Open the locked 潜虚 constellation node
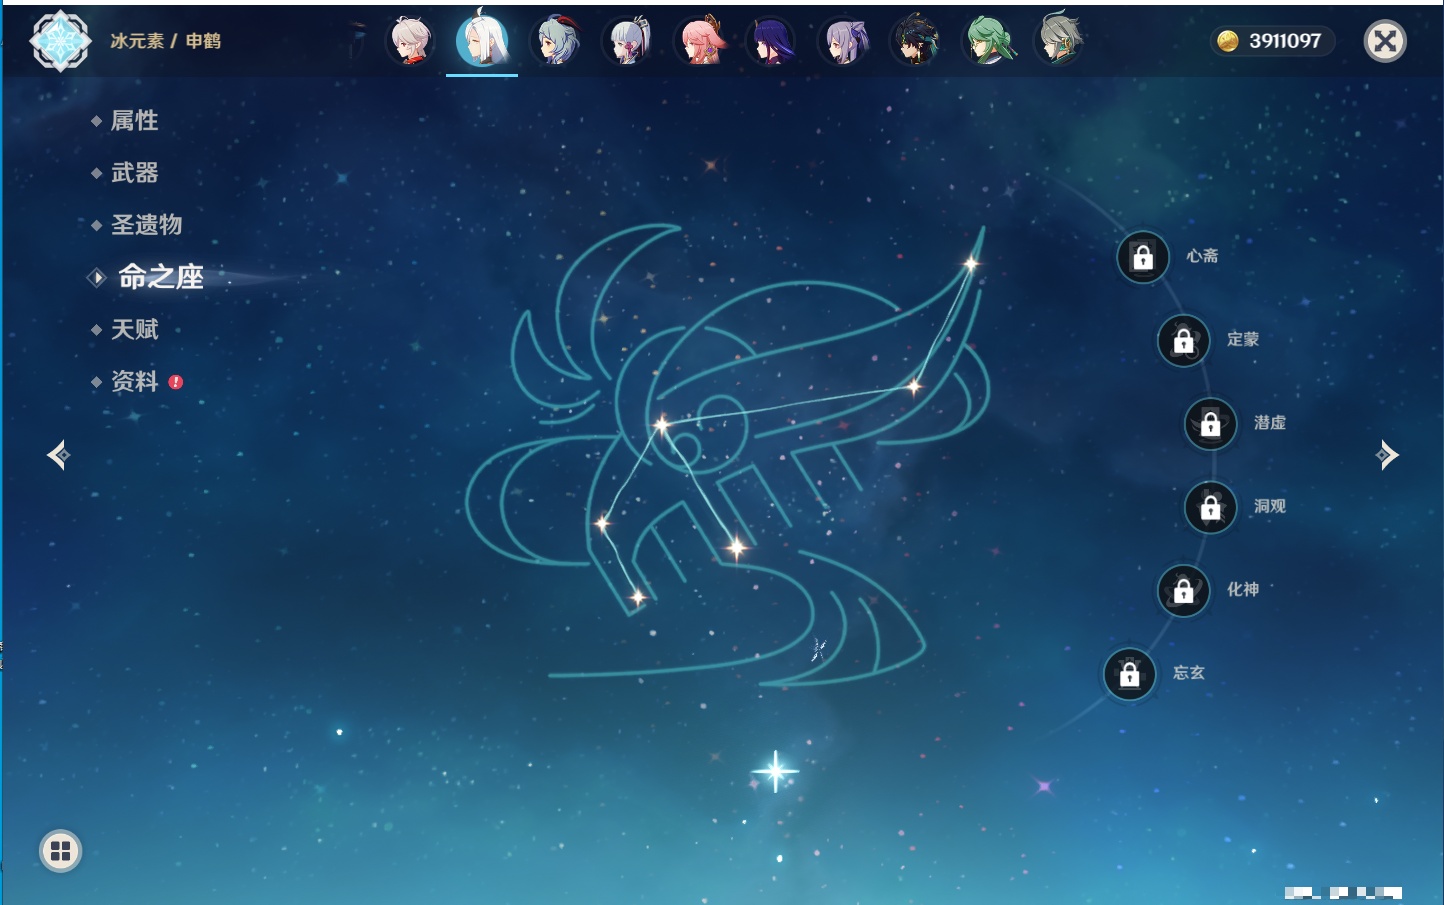 coord(1210,424)
